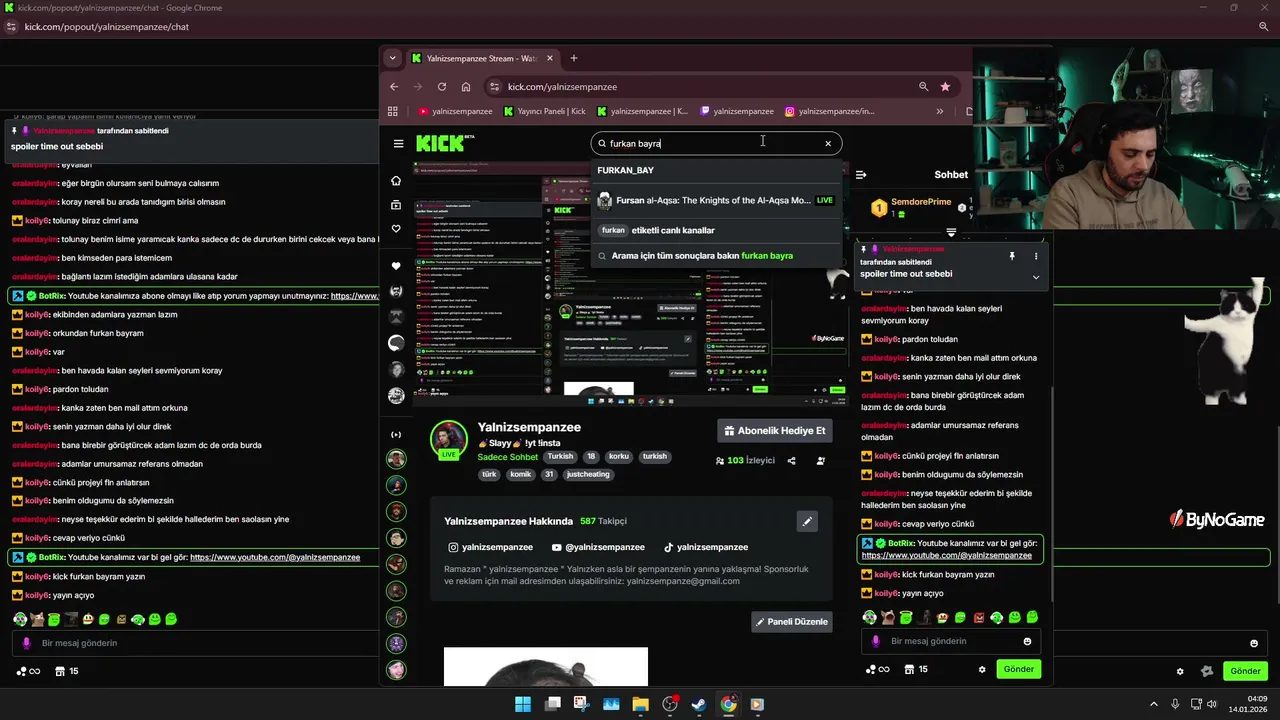Open Steam from the taskbar

[x=699, y=704]
